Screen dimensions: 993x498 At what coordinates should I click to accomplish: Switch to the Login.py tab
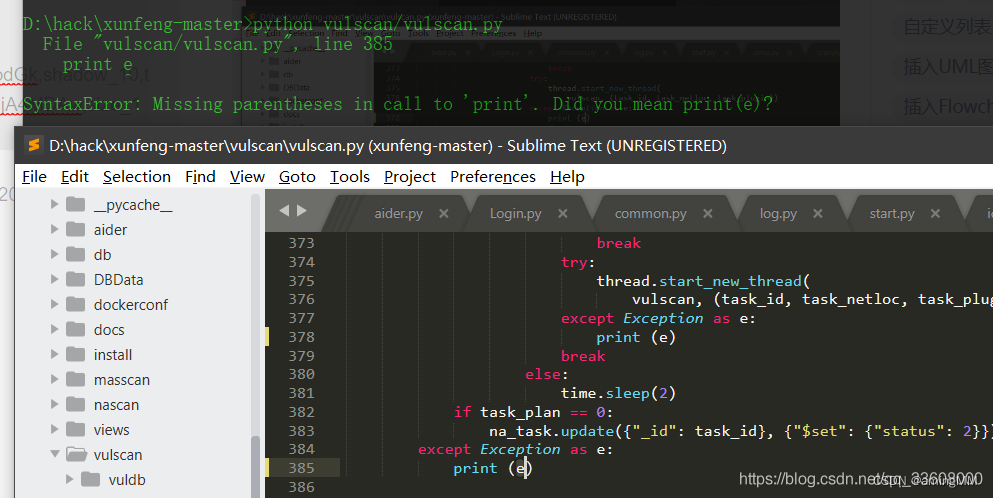(x=515, y=214)
